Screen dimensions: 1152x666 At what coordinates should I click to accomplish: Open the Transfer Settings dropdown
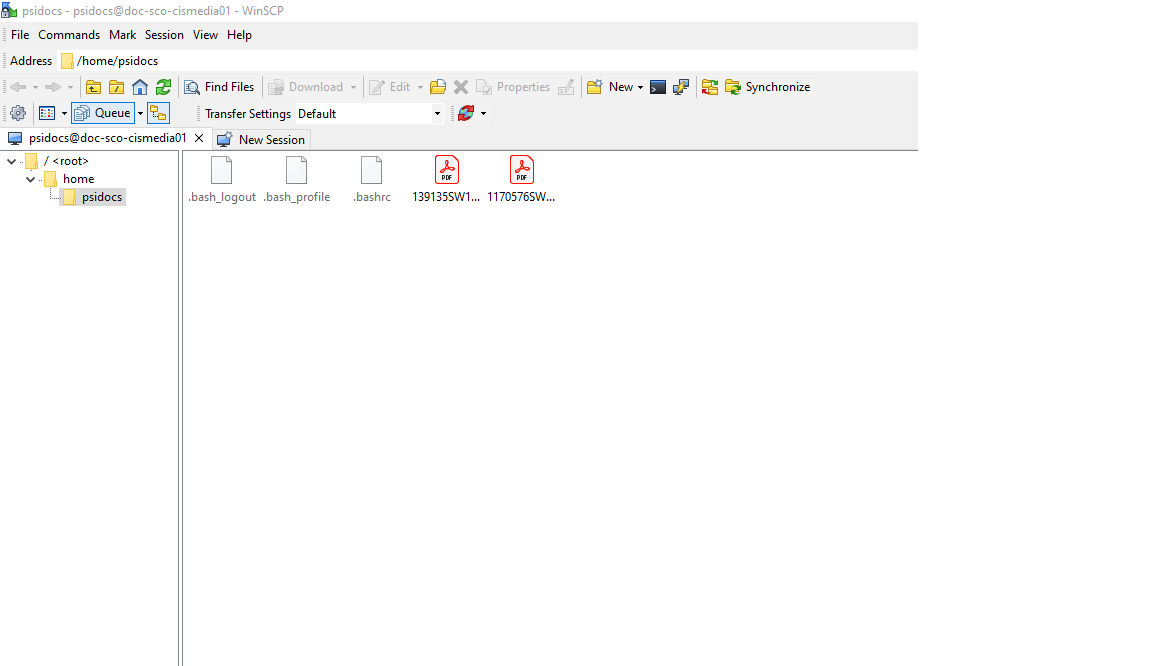pos(437,113)
